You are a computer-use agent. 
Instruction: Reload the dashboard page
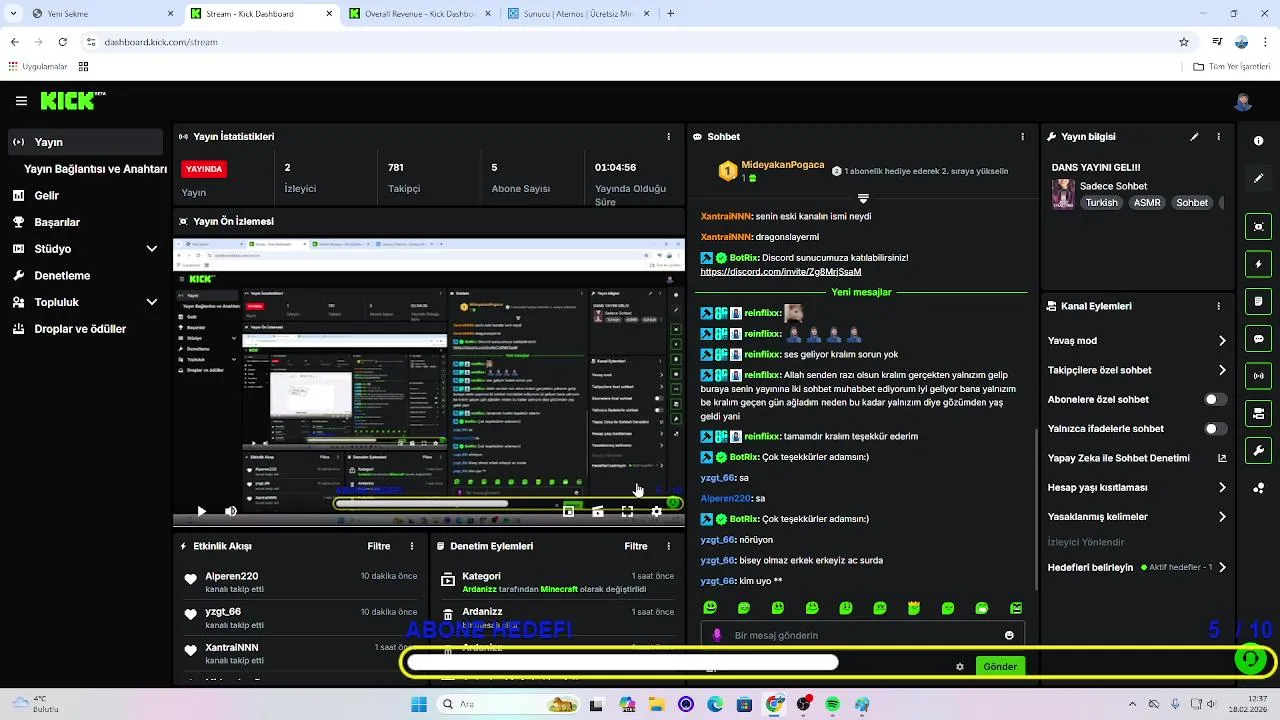point(63,42)
